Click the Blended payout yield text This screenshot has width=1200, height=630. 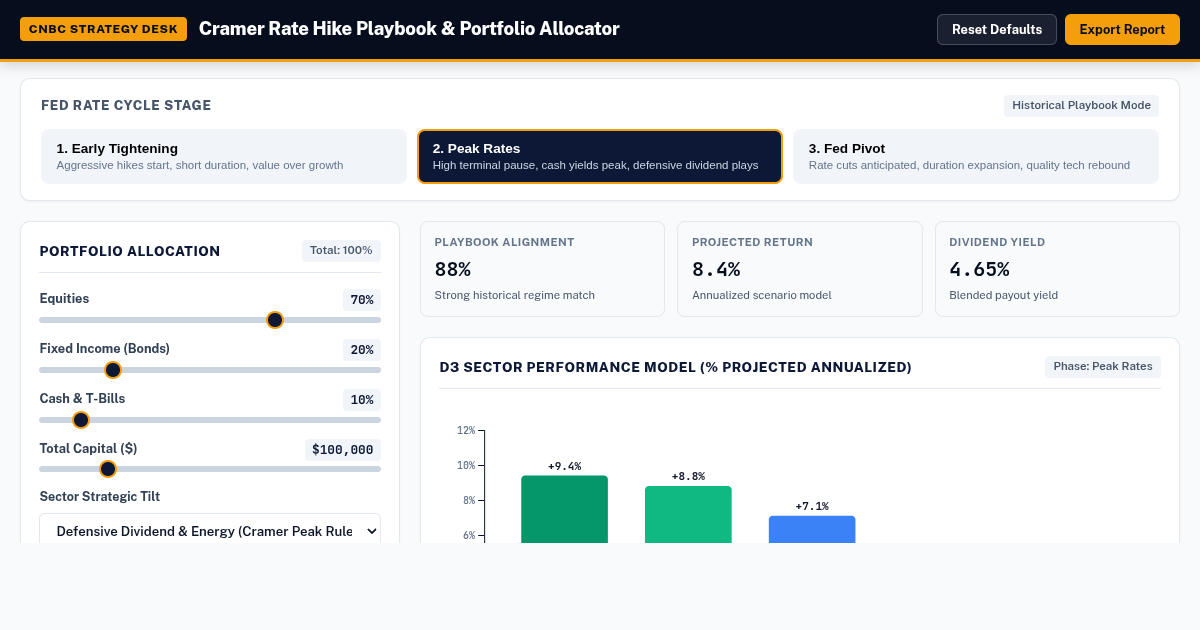tap(1004, 295)
